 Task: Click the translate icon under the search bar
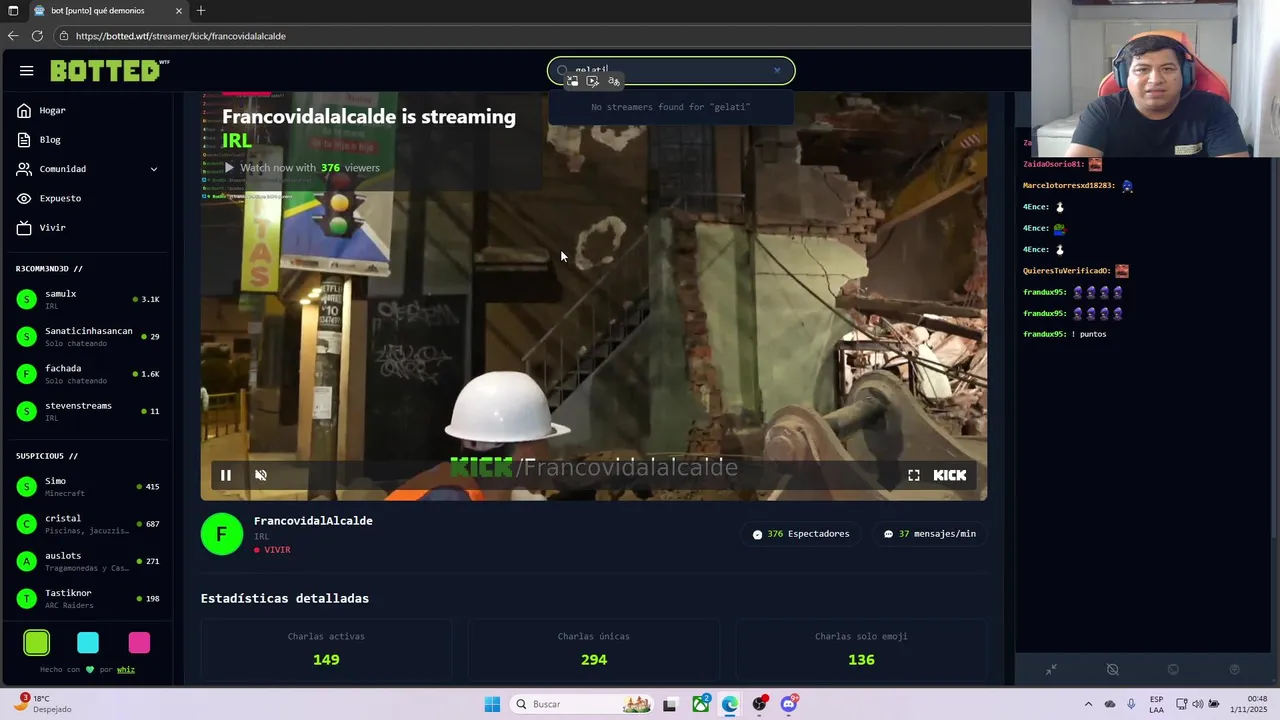click(614, 81)
